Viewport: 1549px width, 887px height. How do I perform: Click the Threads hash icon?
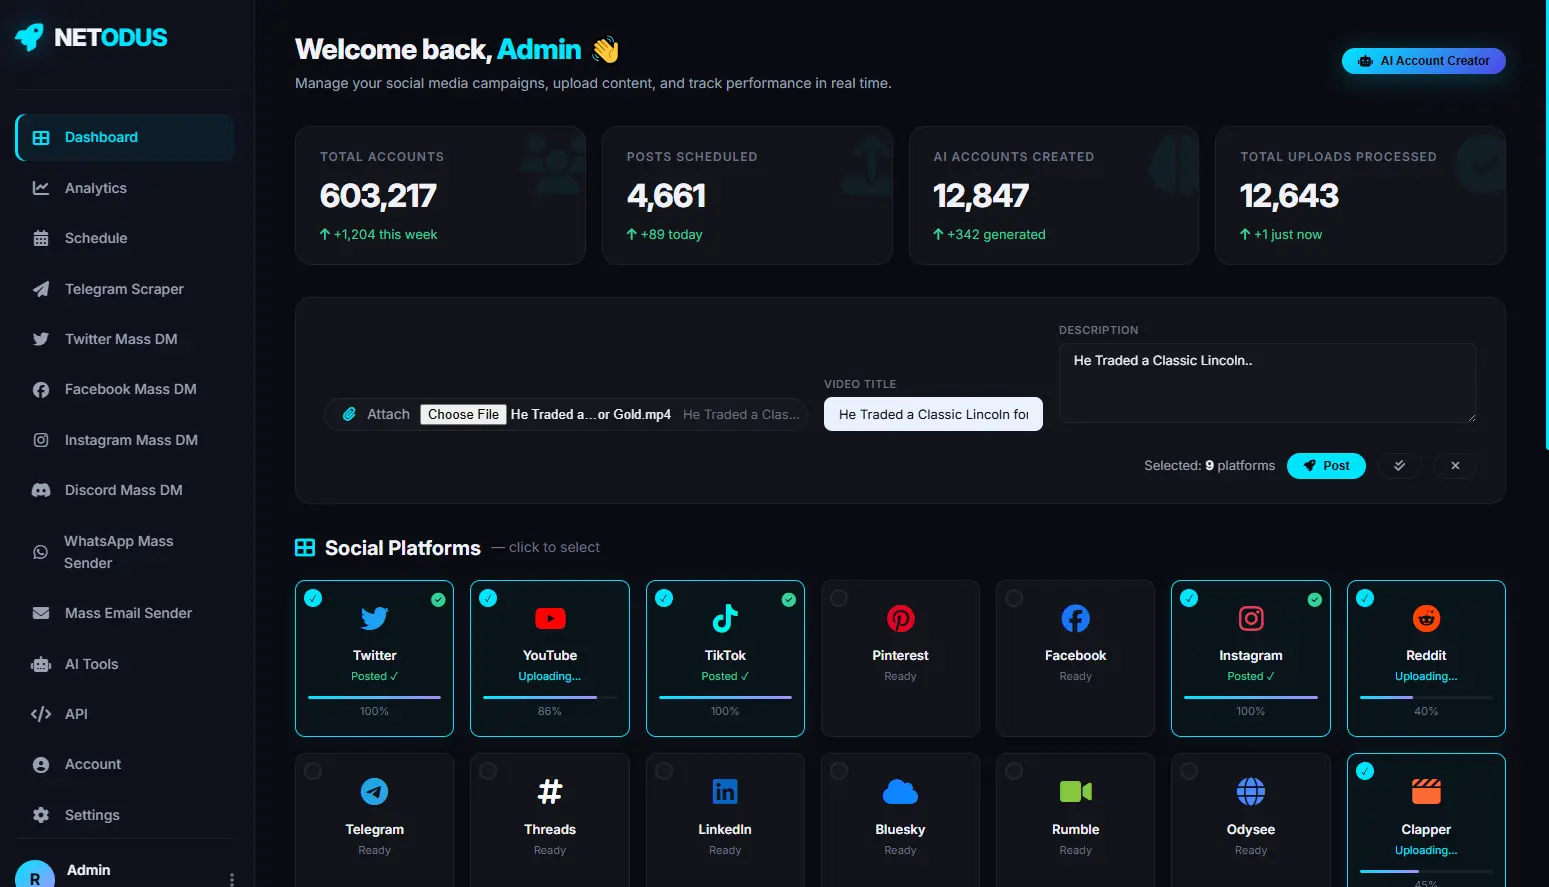(x=550, y=792)
